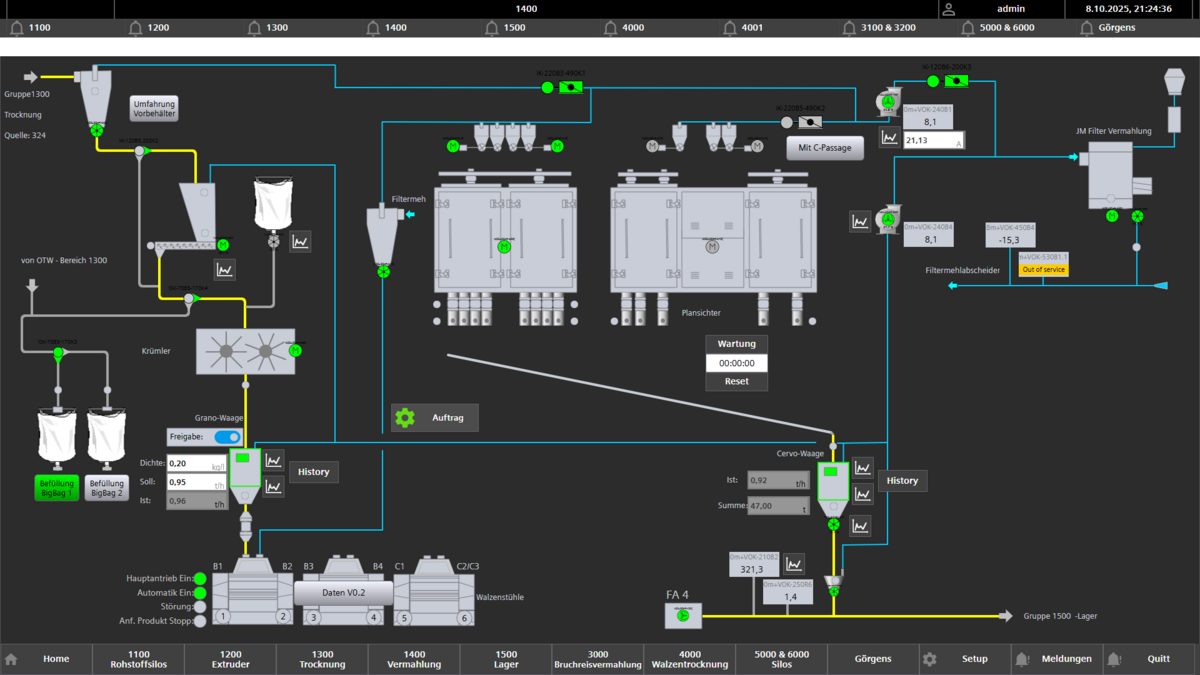The height and width of the screenshot is (675, 1200).
Task: Click the user account icon beside admin
Action: pos(949,9)
